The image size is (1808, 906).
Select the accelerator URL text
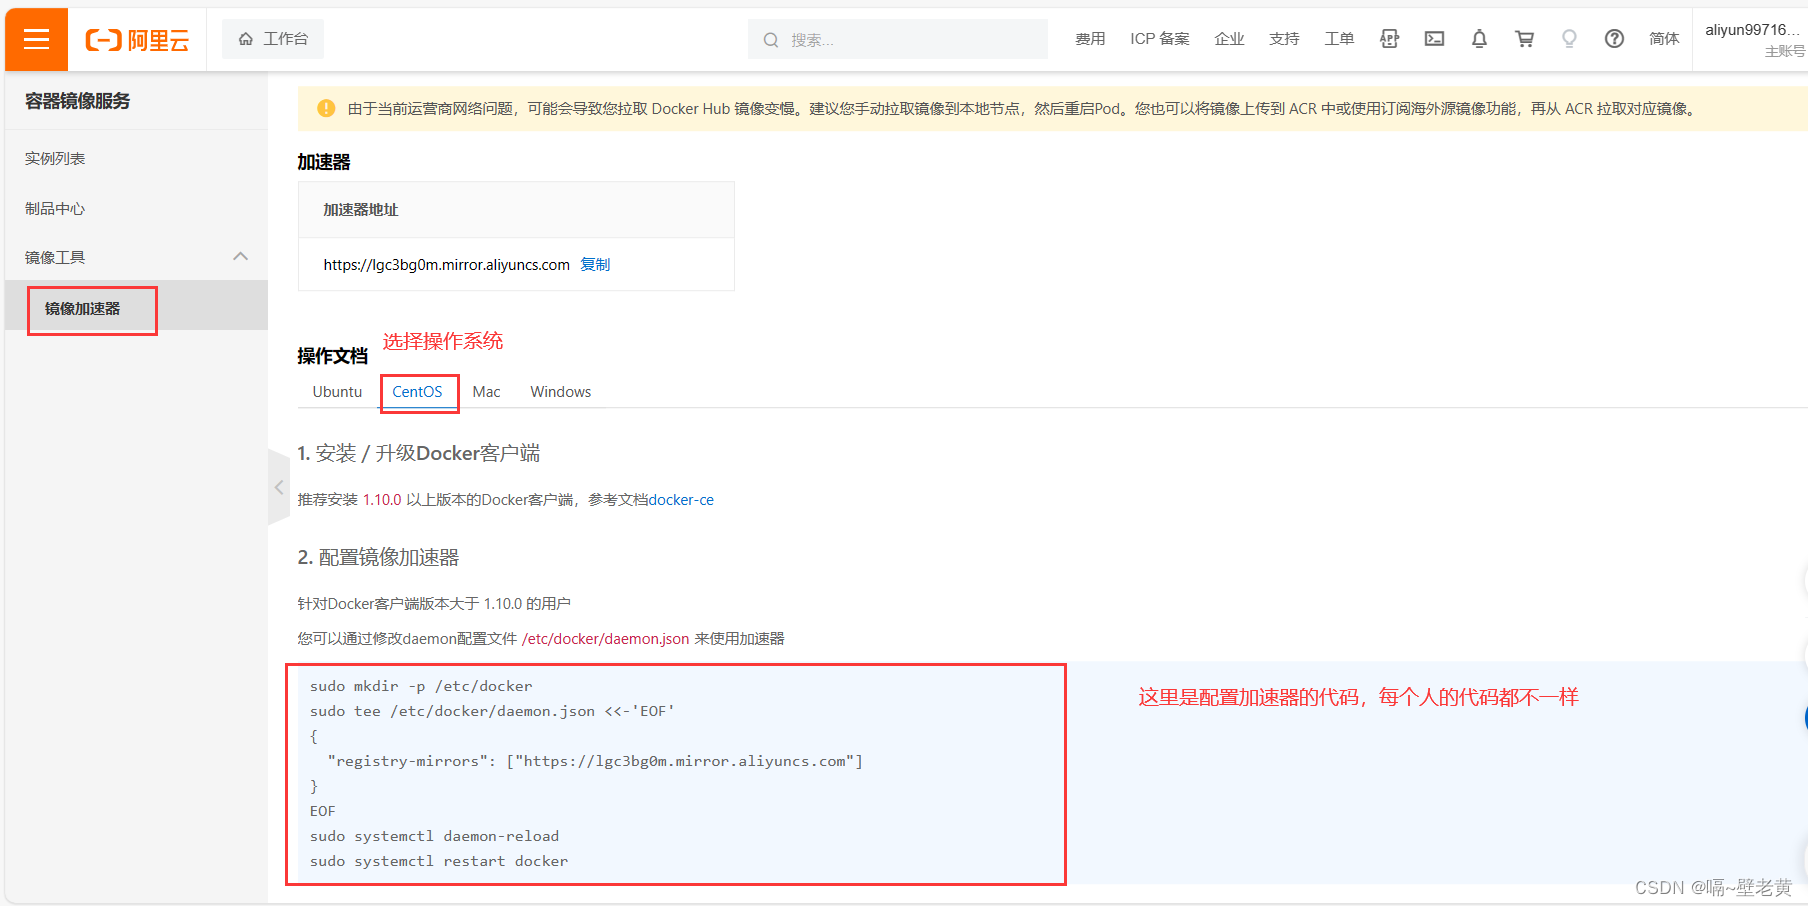(x=446, y=265)
